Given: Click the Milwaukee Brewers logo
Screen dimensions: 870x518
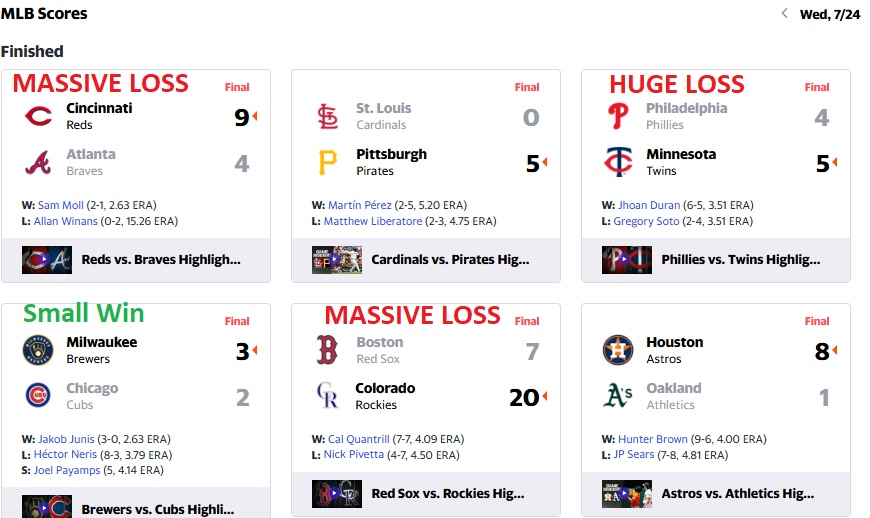Looking at the screenshot, I should tap(38, 350).
